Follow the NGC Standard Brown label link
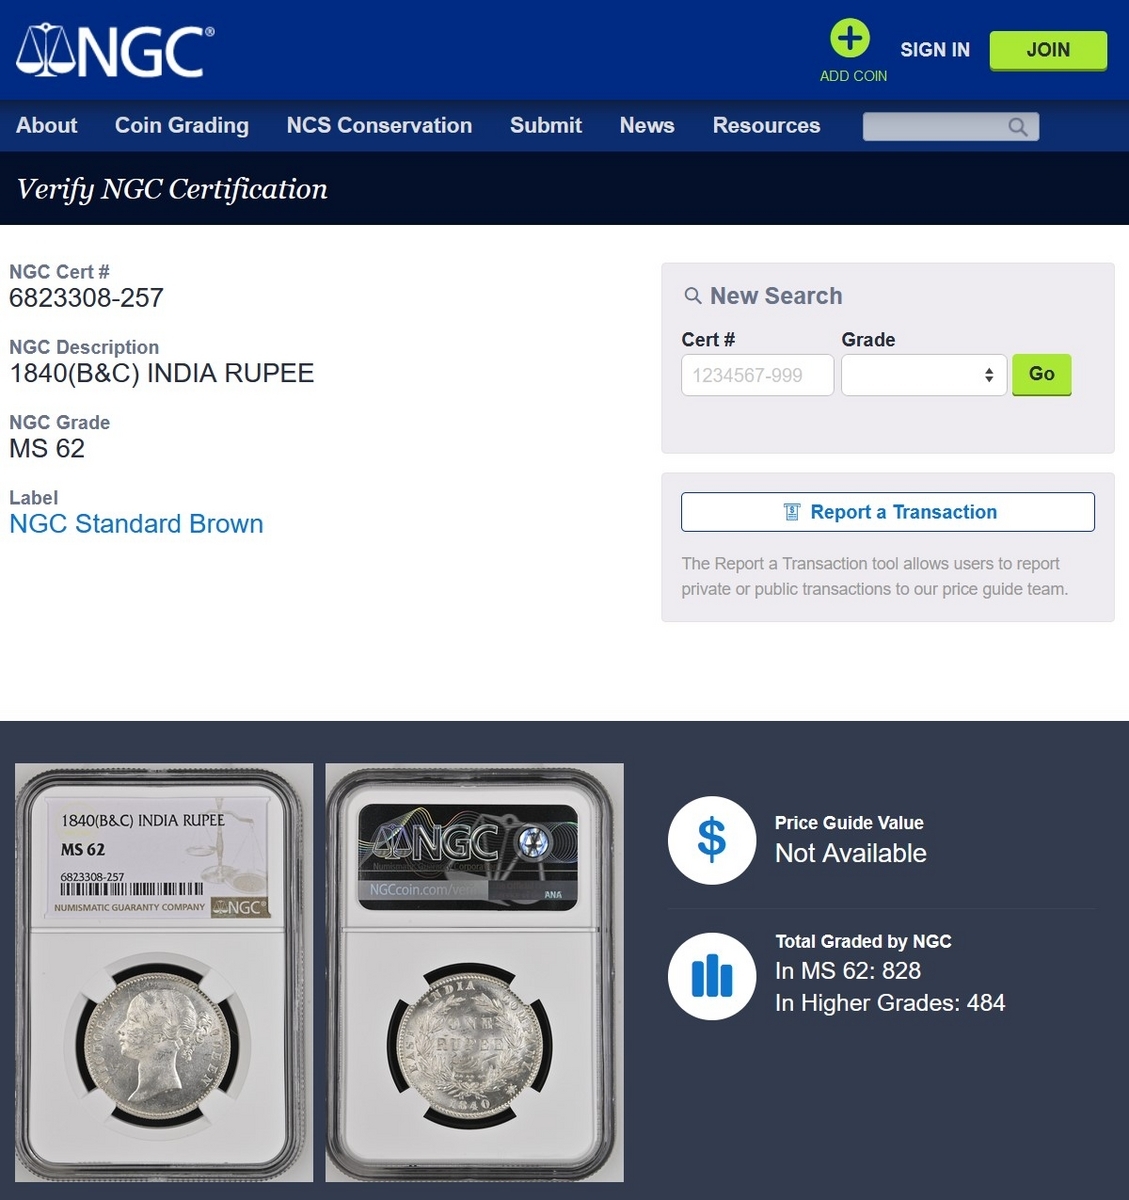This screenshot has width=1129, height=1200. [136, 524]
